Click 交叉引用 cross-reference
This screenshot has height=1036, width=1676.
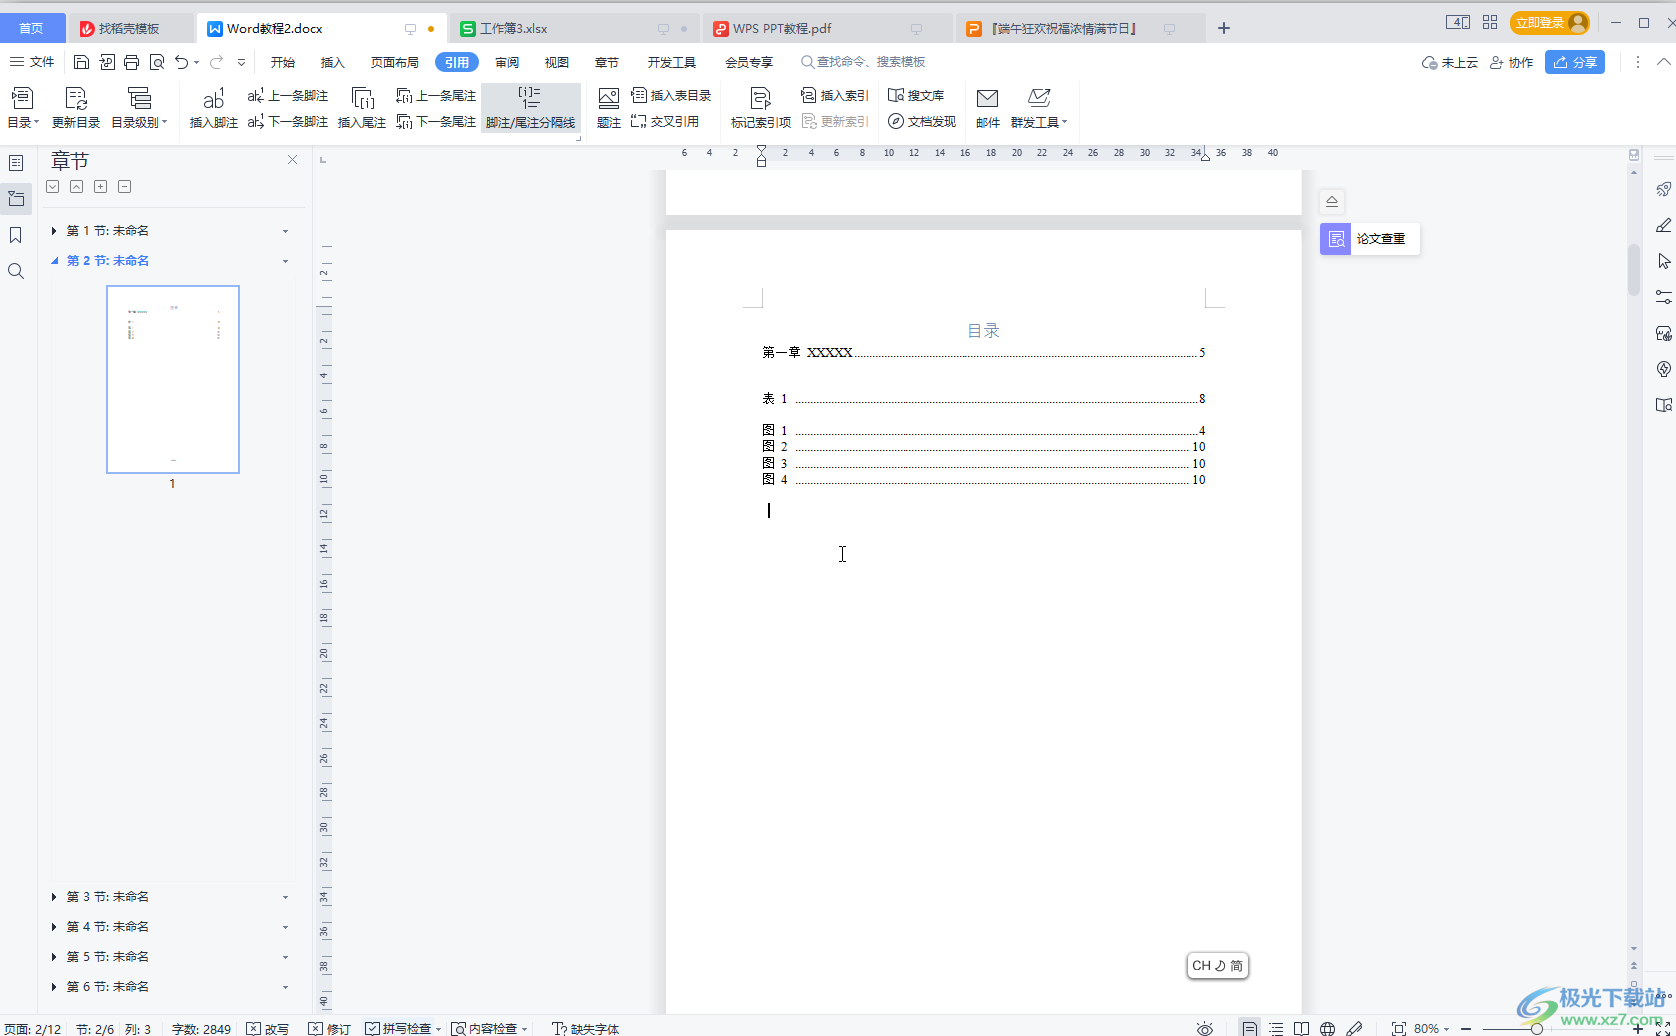(x=665, y=122)
